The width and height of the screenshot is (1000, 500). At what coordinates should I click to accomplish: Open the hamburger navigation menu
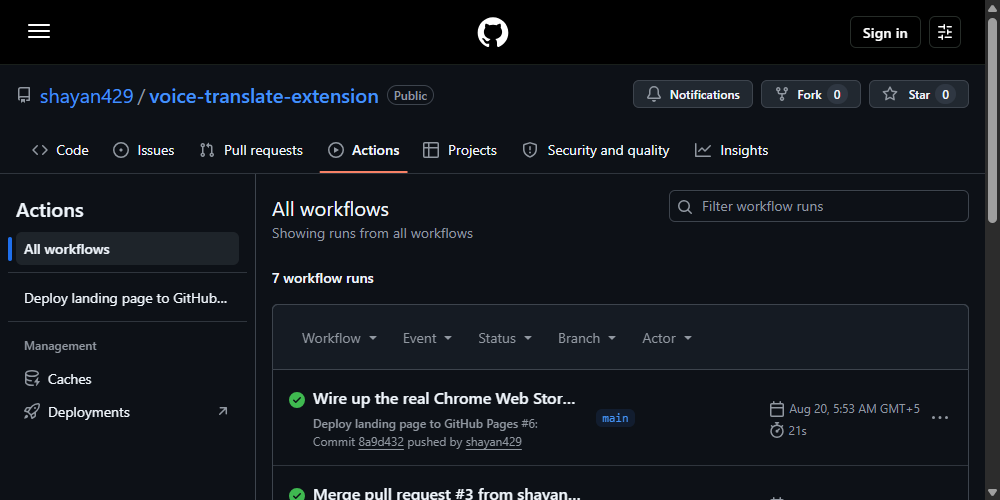(39, 31)
